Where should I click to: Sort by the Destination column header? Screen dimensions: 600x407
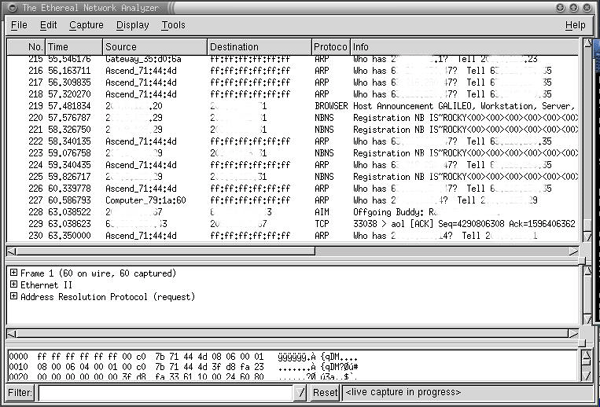pos(258,47)
